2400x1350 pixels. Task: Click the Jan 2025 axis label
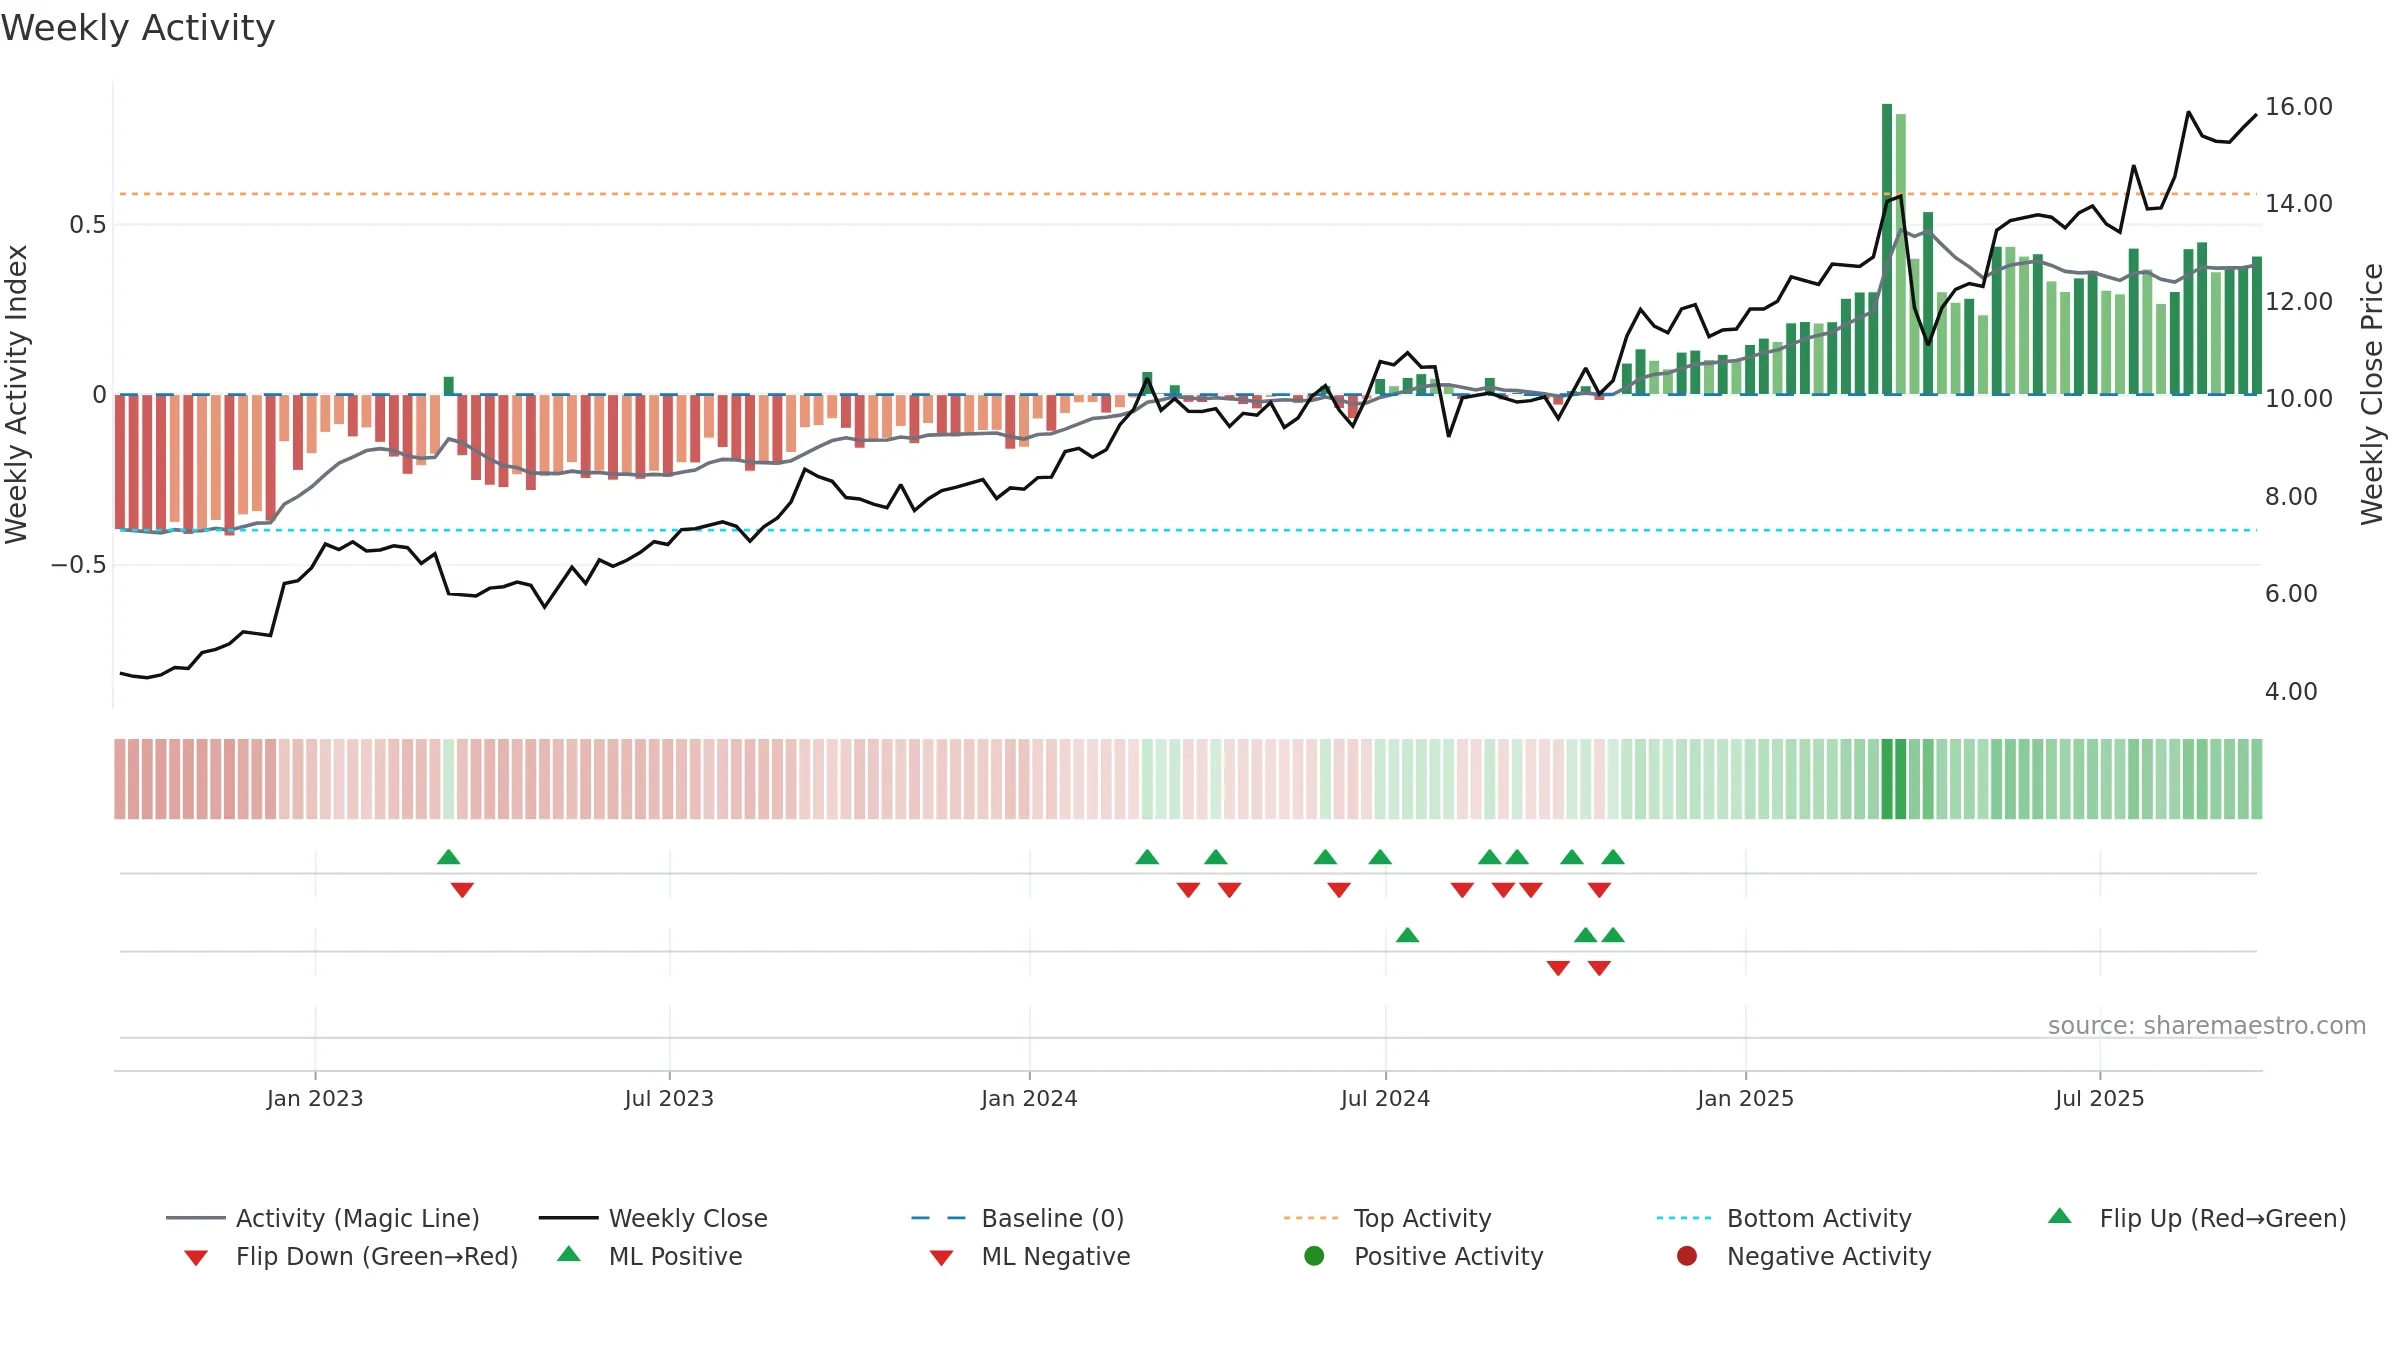pyautogui.click(x=1745, y=1098)
